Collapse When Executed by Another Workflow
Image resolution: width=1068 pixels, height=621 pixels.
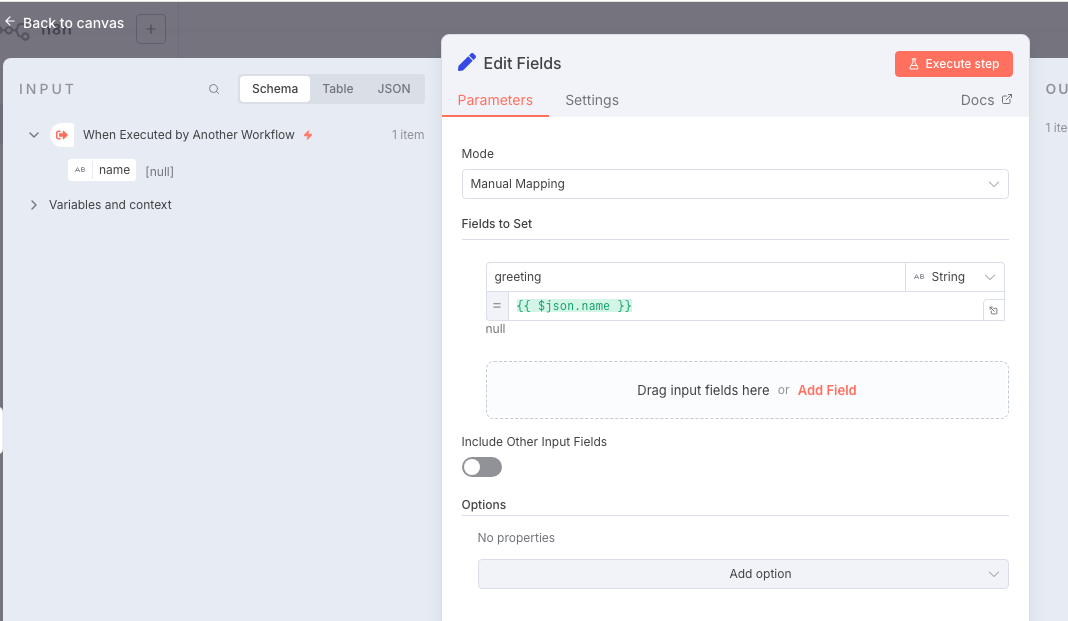(34, 135)
